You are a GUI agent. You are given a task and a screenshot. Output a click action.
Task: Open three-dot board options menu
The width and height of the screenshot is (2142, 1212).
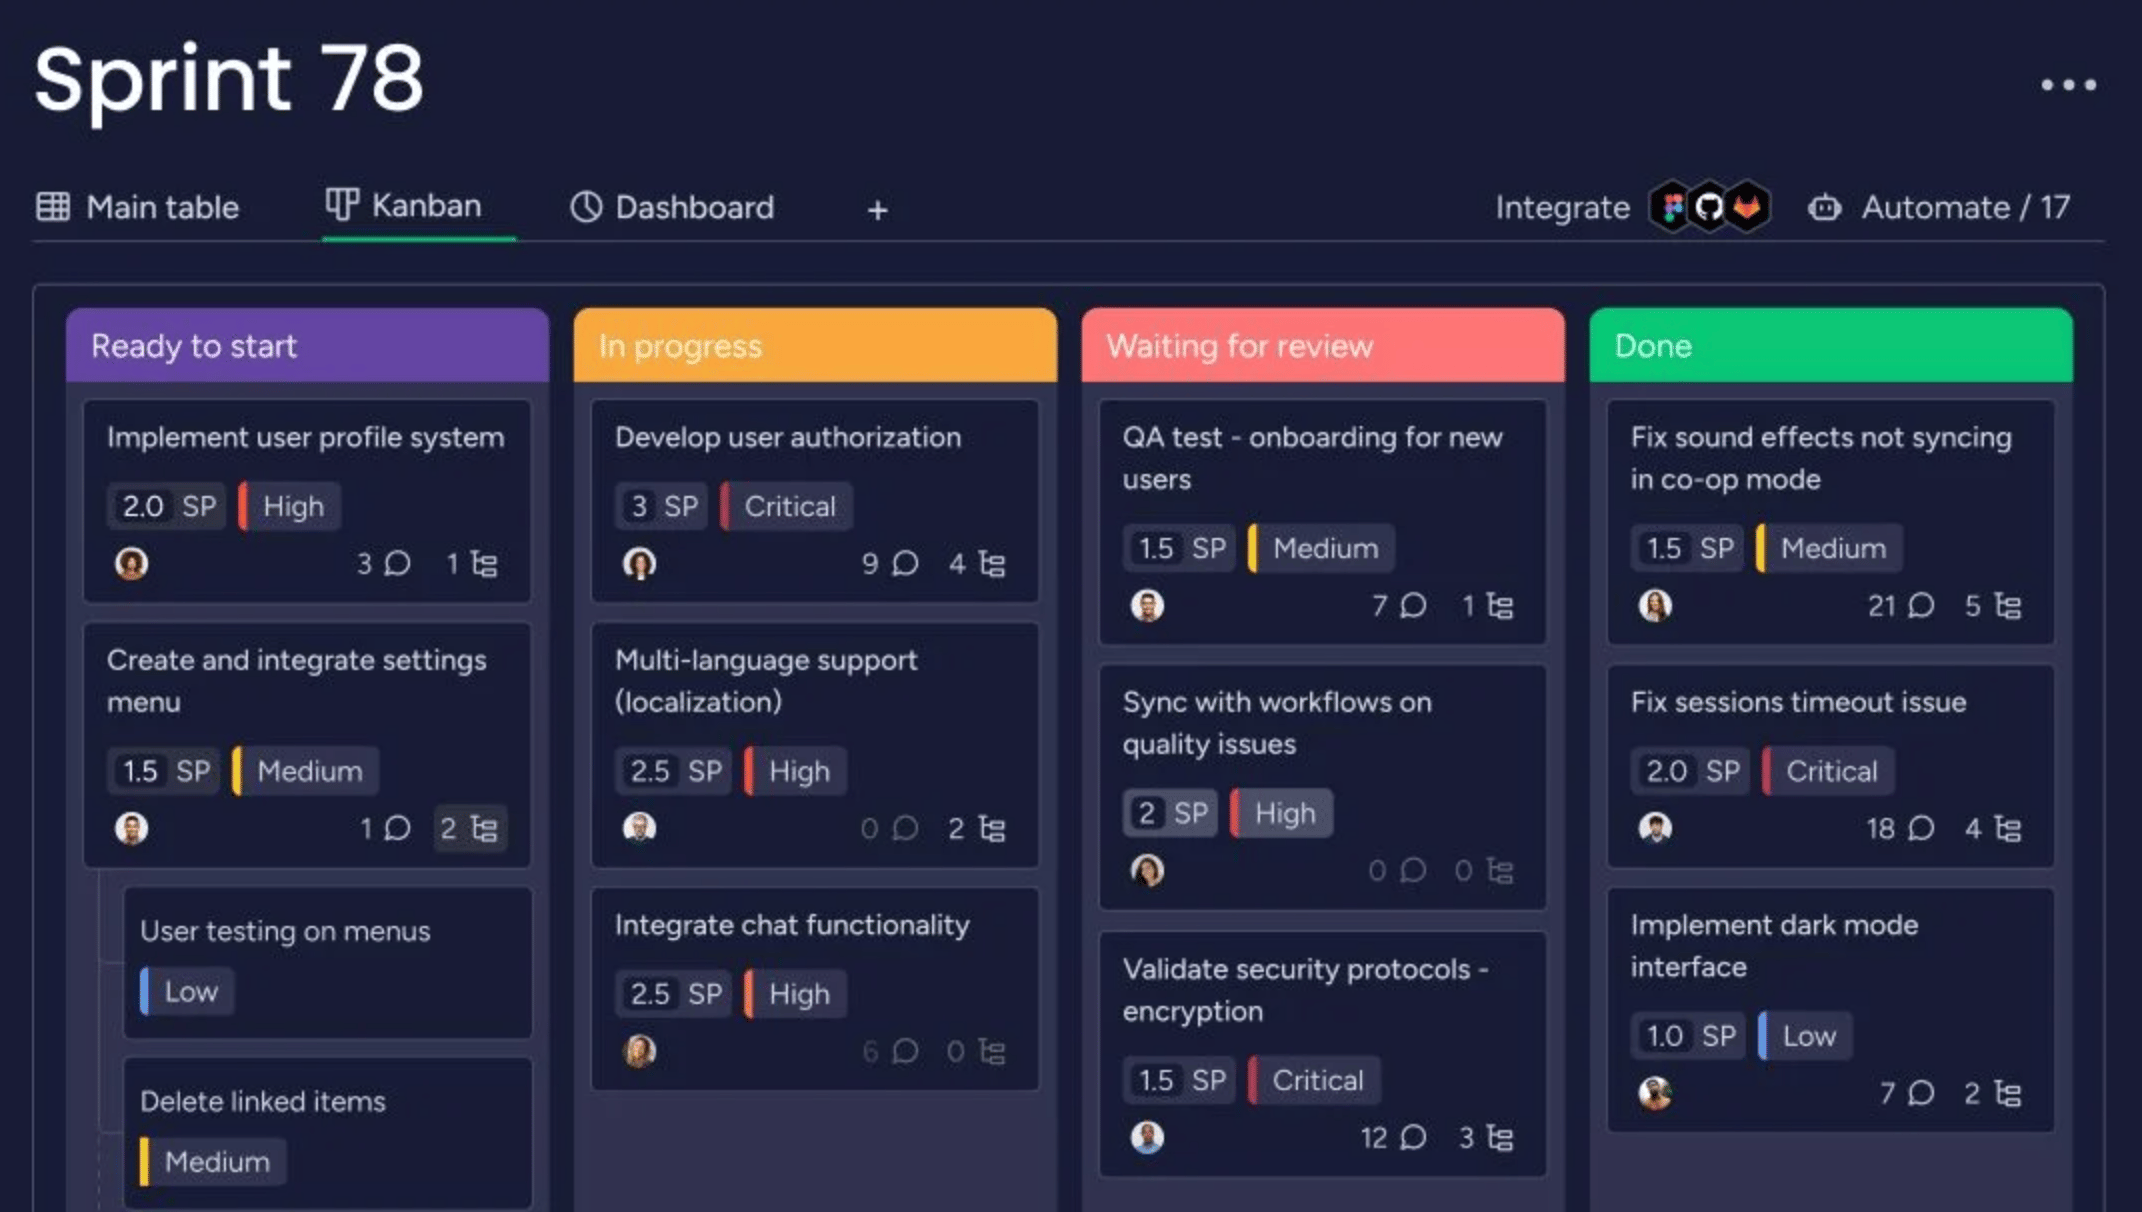pyautogui.click(x=2068, y=85)
